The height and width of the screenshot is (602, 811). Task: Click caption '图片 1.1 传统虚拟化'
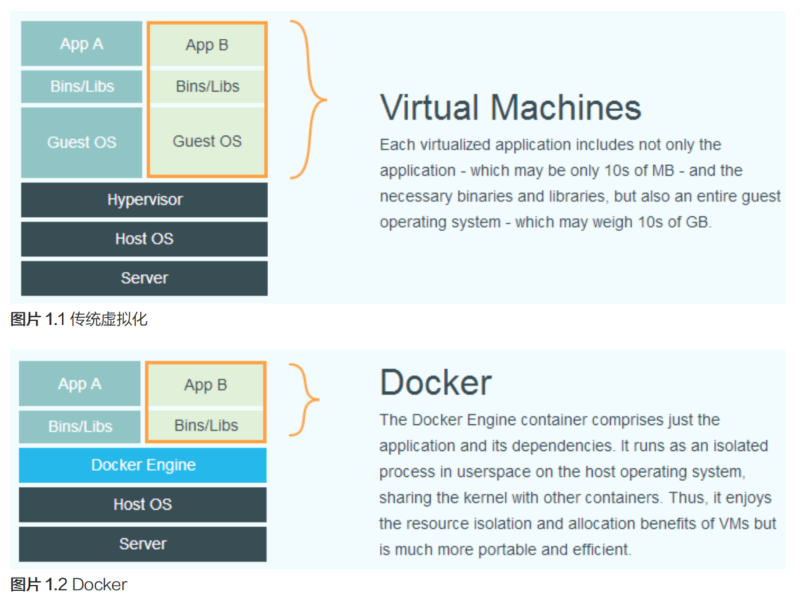pos(79,319)
